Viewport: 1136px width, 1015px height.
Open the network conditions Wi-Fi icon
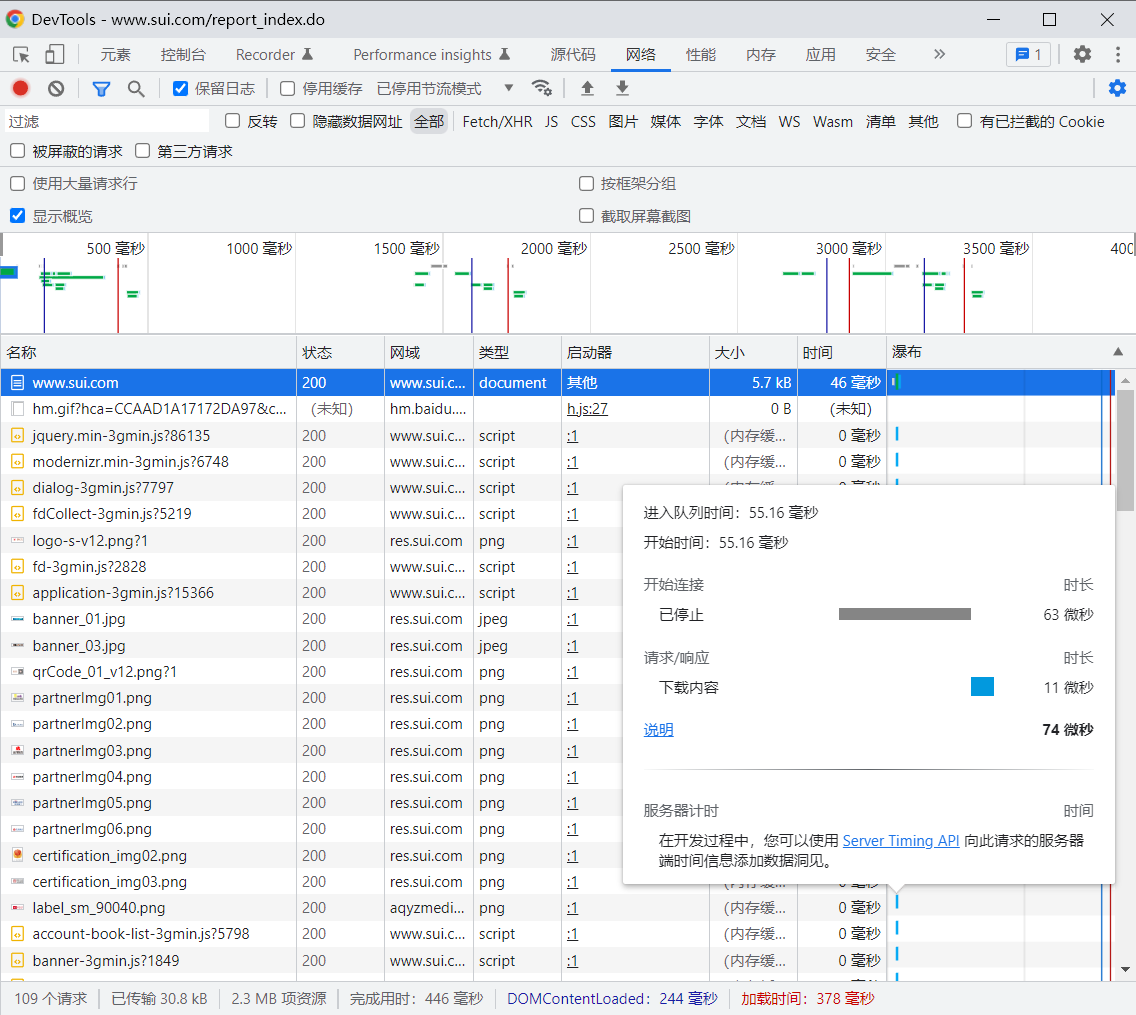542,88
